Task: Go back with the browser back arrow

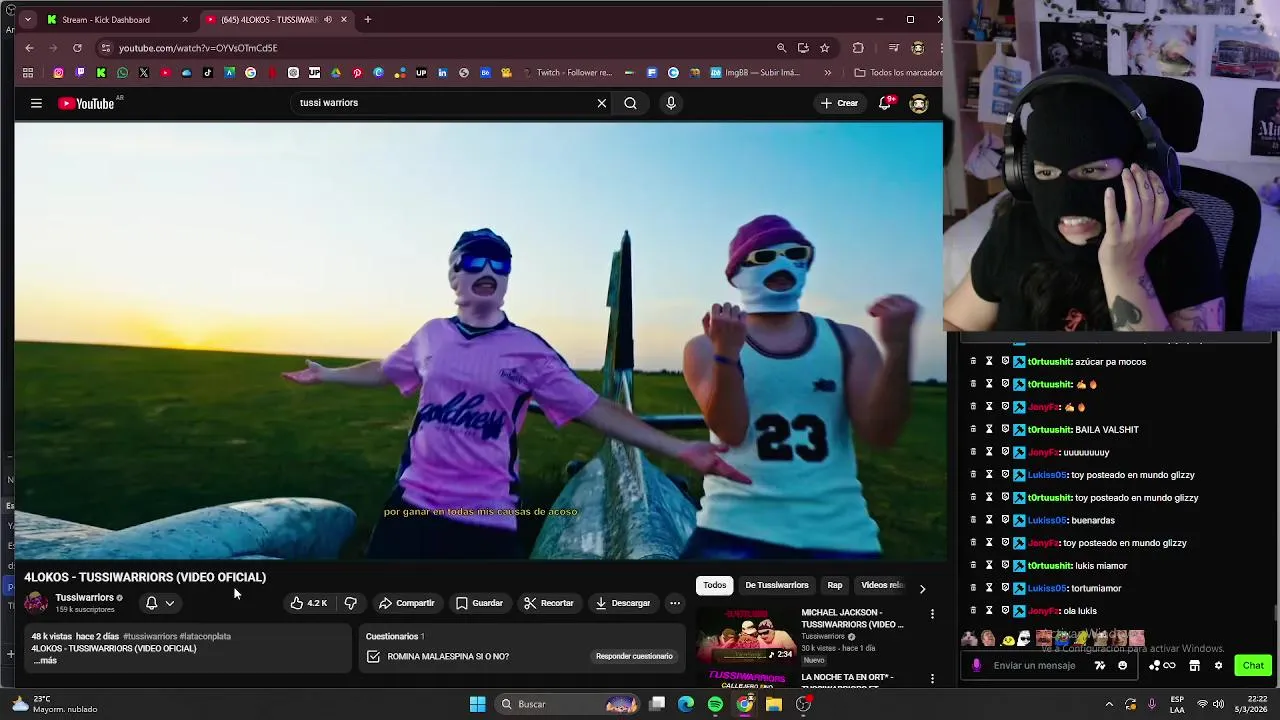Action: (x=29, y=47)
